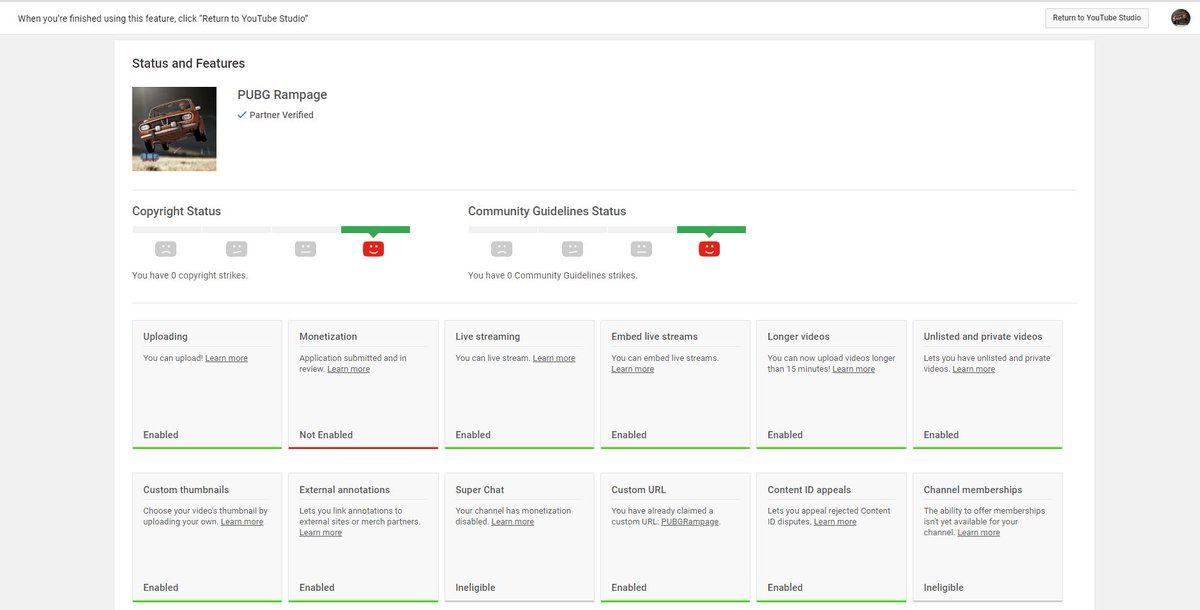Open Learn more link in Live streaming card
Screen dimensions: 1200x610
(554, 358)
